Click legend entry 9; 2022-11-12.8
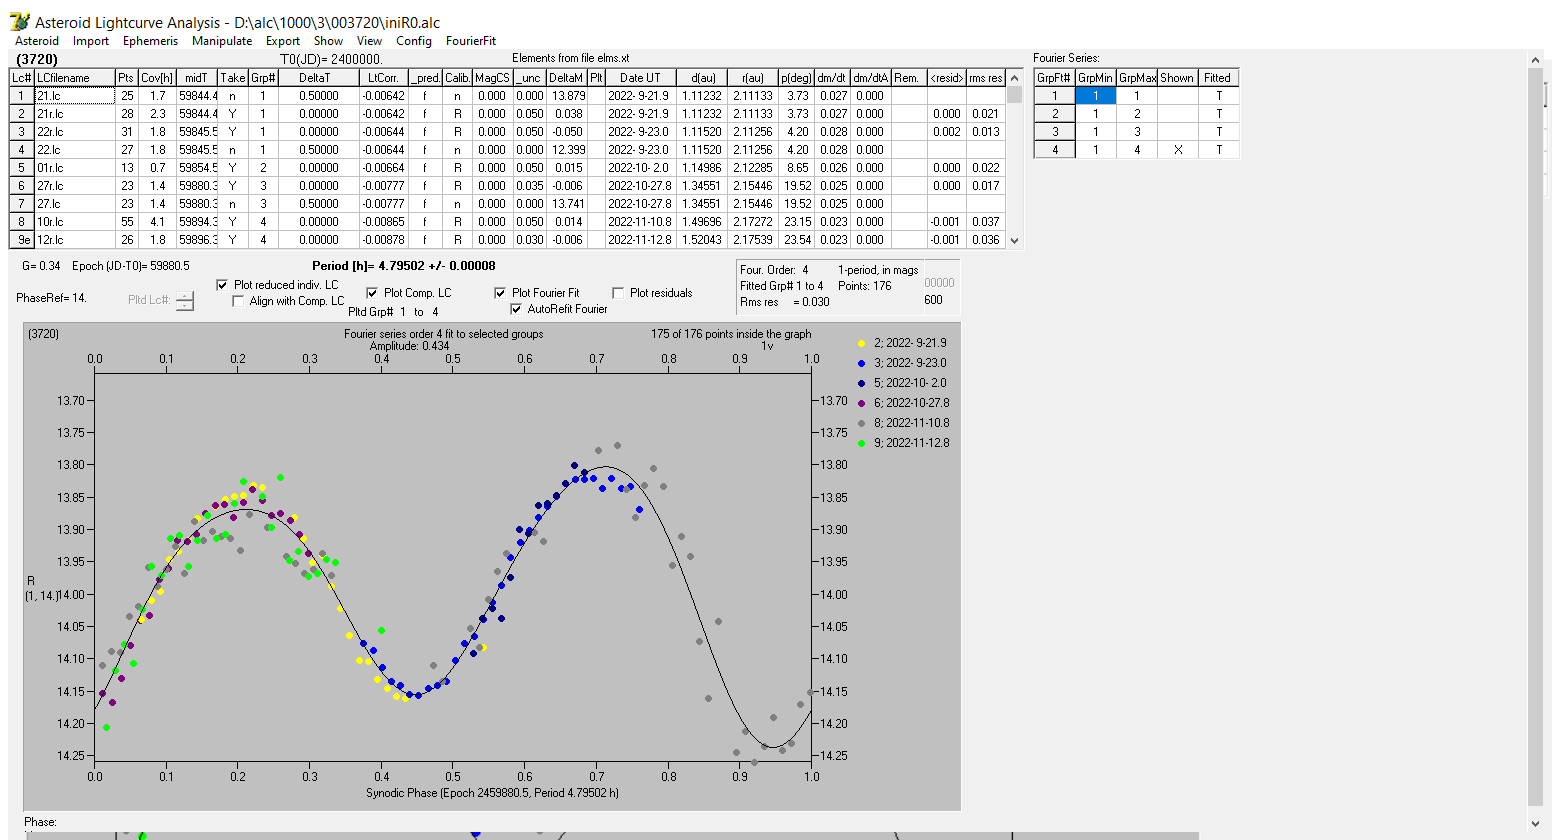Image resolution: width=1552 pixels, height=840 pixels. coord(912,443)
